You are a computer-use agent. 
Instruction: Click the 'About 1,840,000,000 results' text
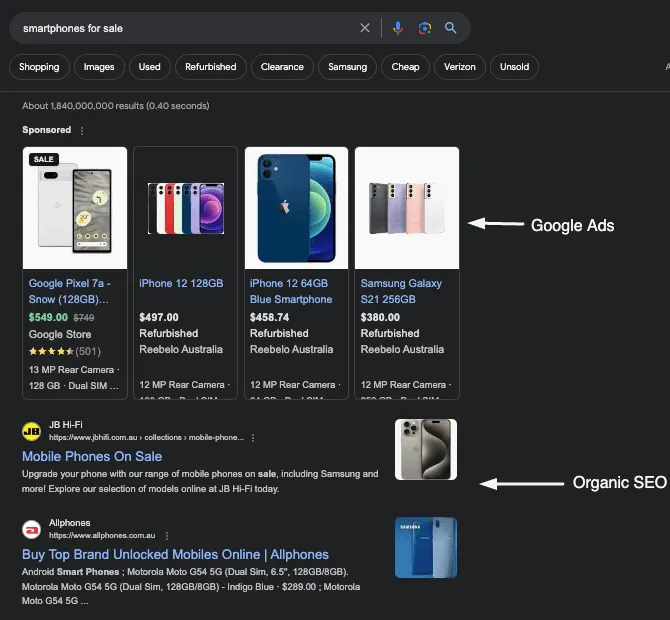click(116, 106)
